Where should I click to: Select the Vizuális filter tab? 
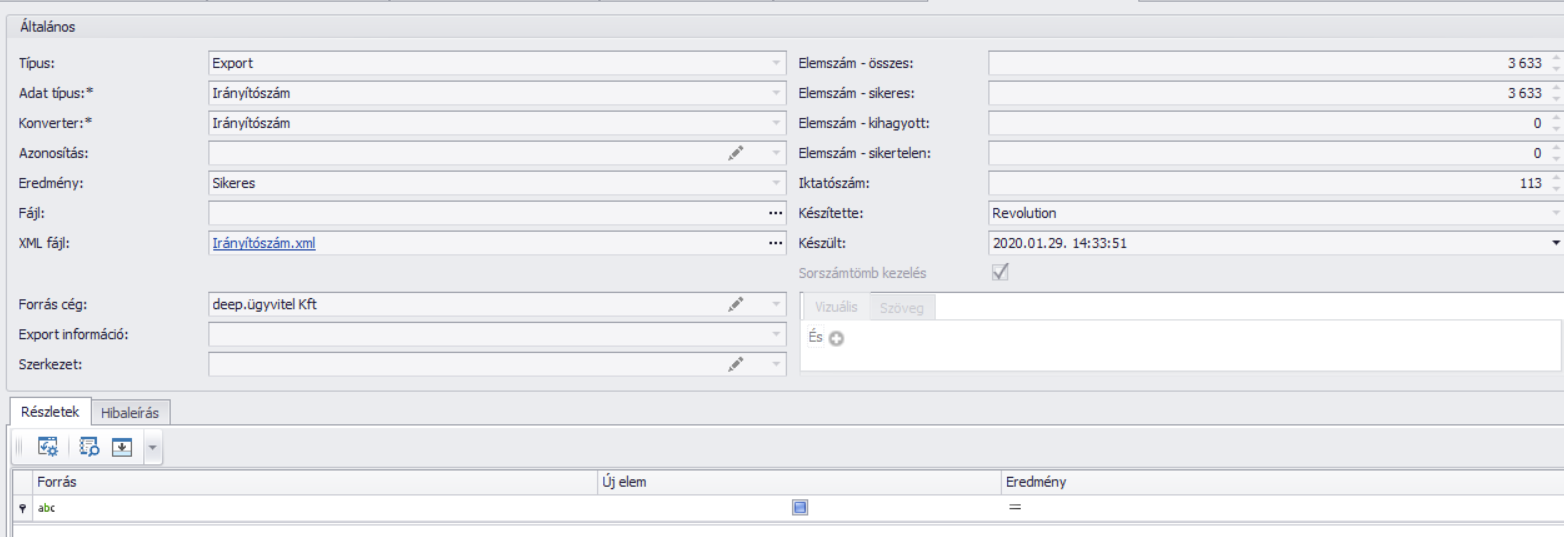837,308
